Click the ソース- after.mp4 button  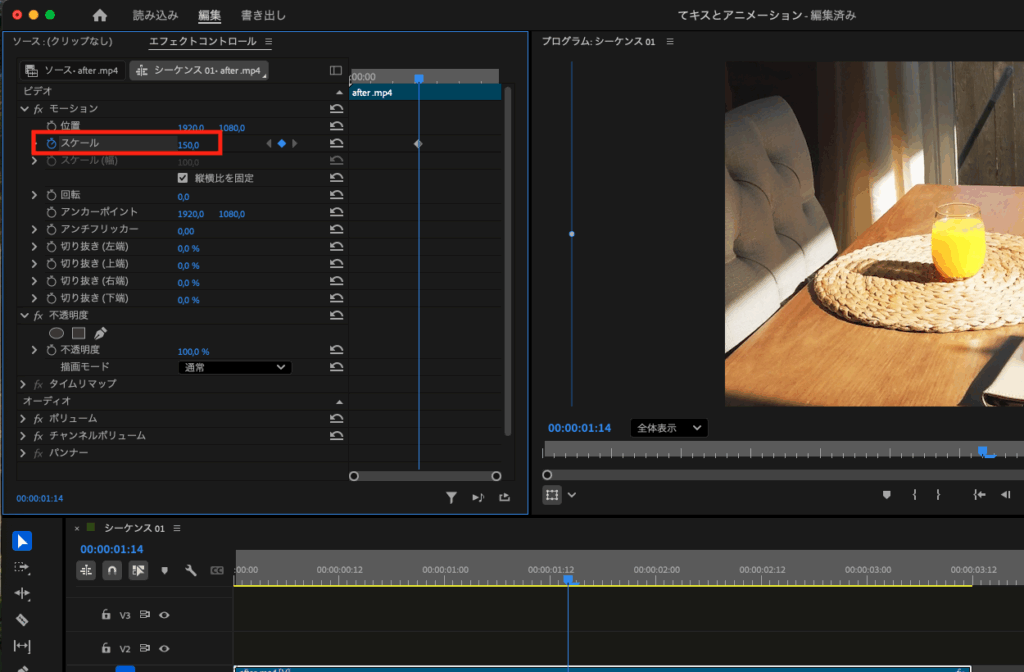coord(71,71)
